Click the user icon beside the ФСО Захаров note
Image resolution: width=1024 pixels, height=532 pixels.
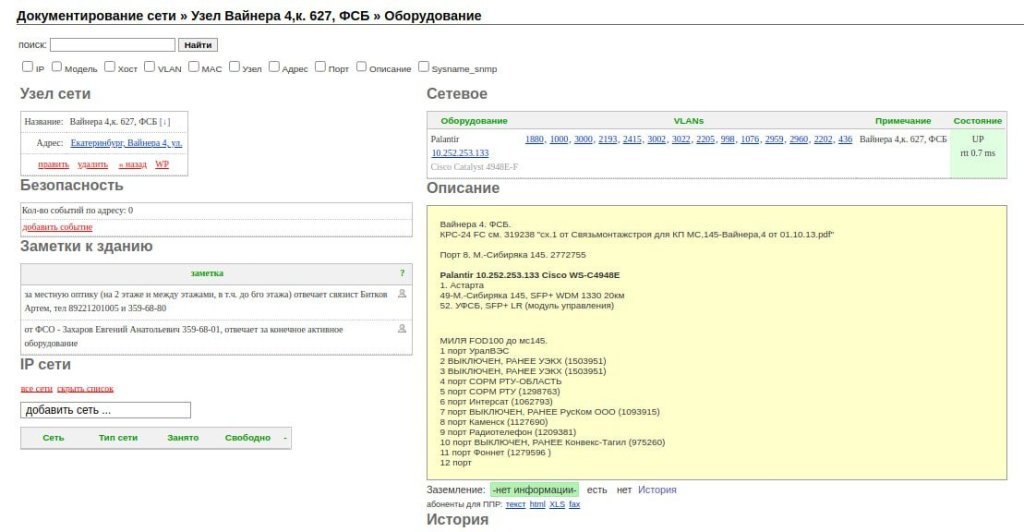(402, 328)
